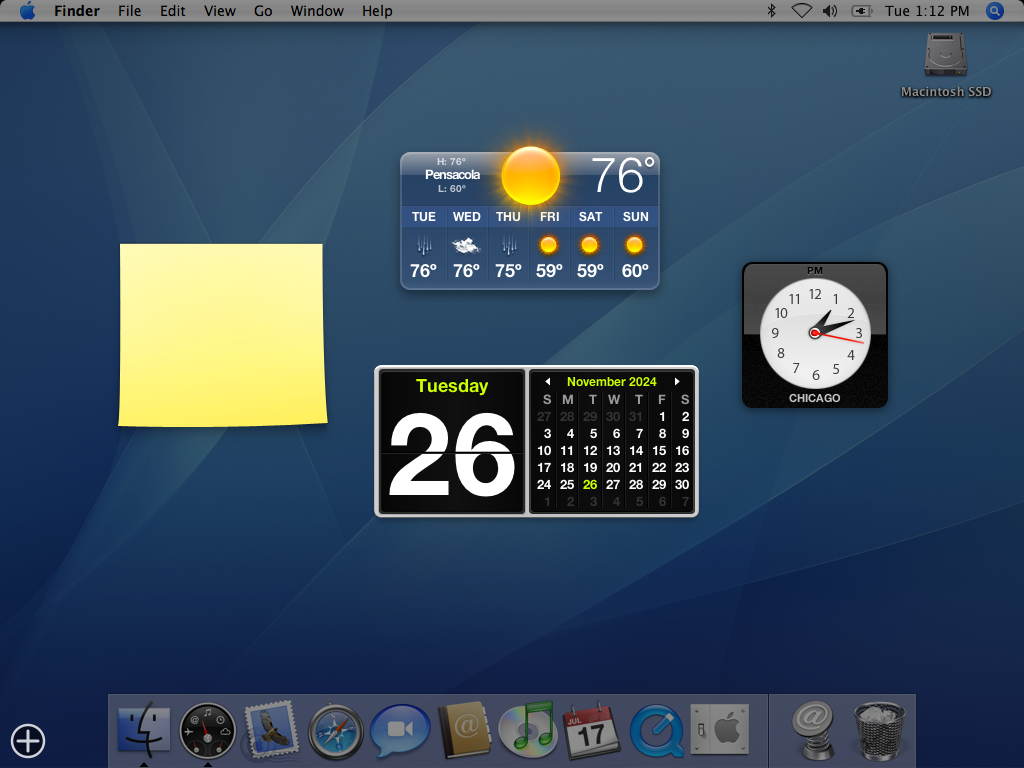
Task: Click the volume speaker icon
Action: tap(830, 11)
